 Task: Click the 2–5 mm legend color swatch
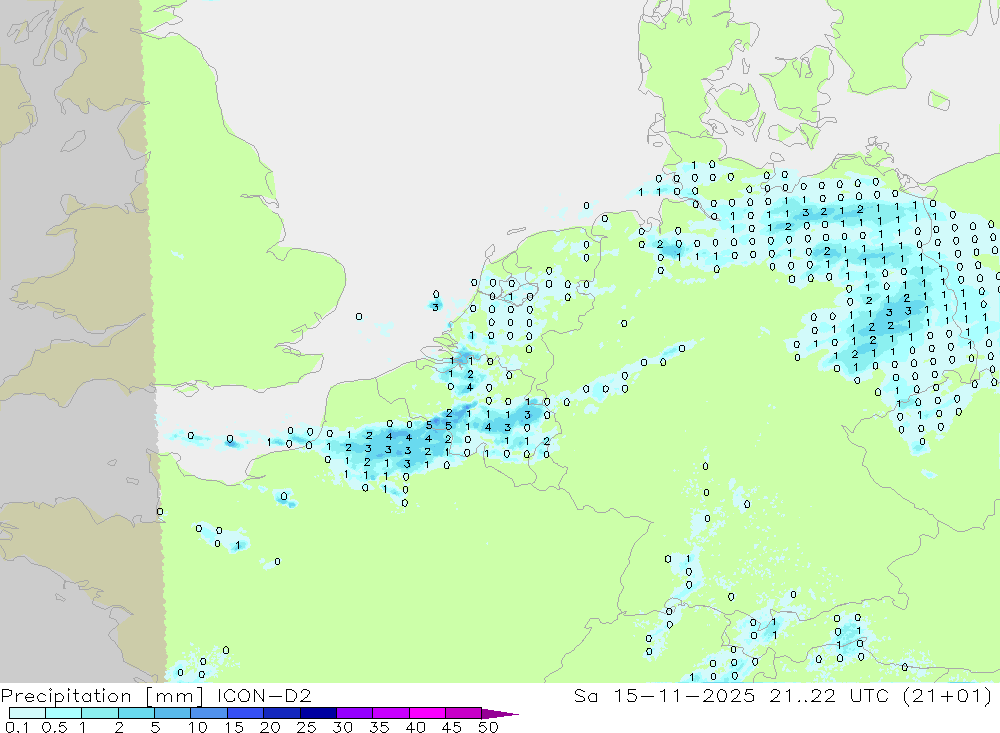[x=136, y=713]
